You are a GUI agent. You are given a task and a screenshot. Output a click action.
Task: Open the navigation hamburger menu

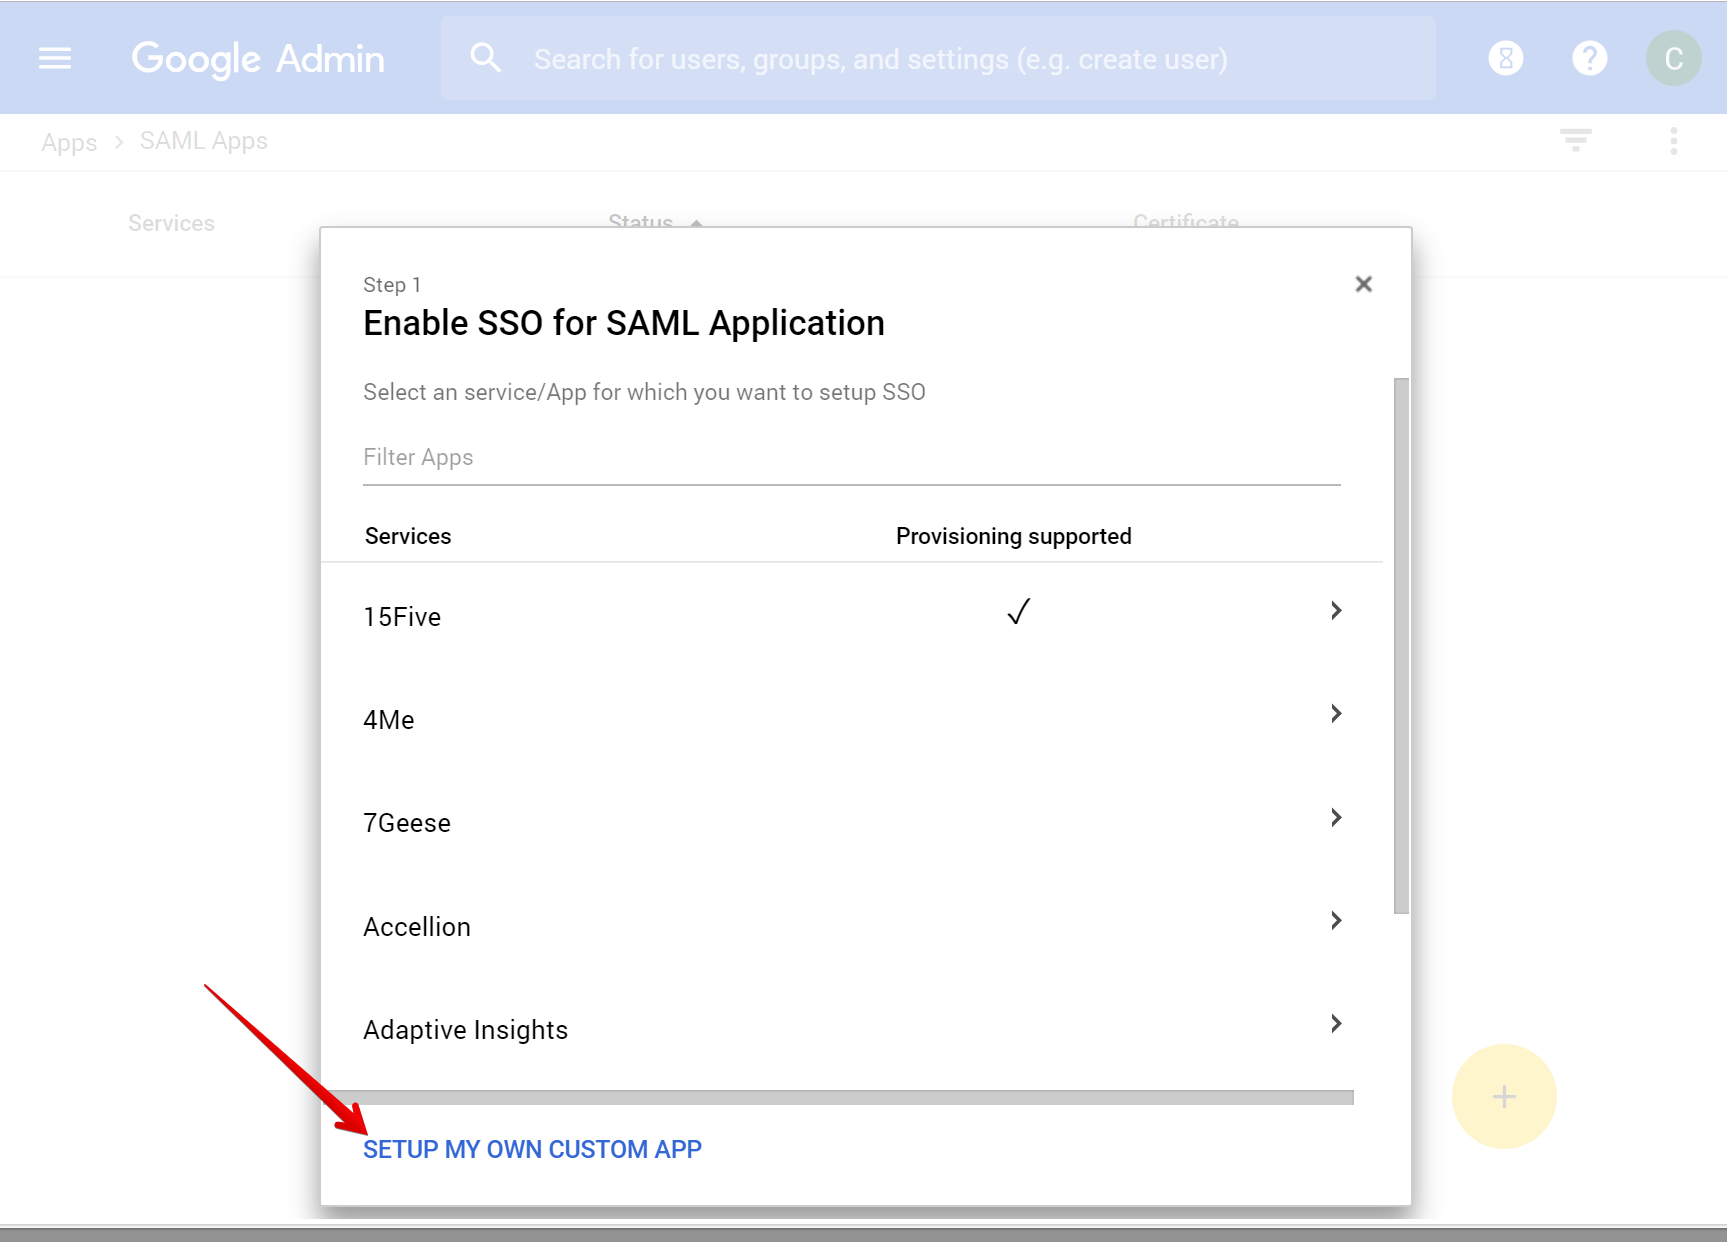point(55,57)
